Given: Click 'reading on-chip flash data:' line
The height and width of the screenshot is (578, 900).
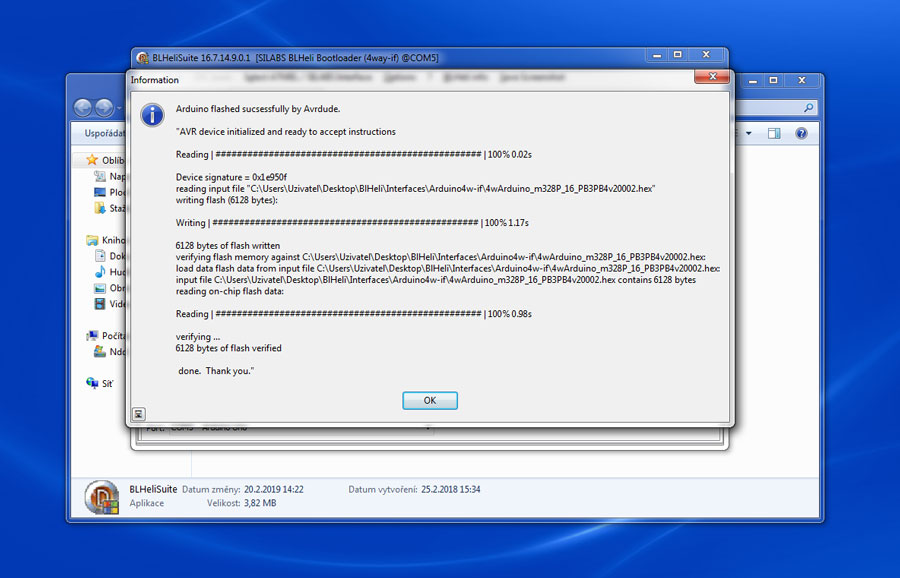Looking at the screenshot, I should pos(230,291).
